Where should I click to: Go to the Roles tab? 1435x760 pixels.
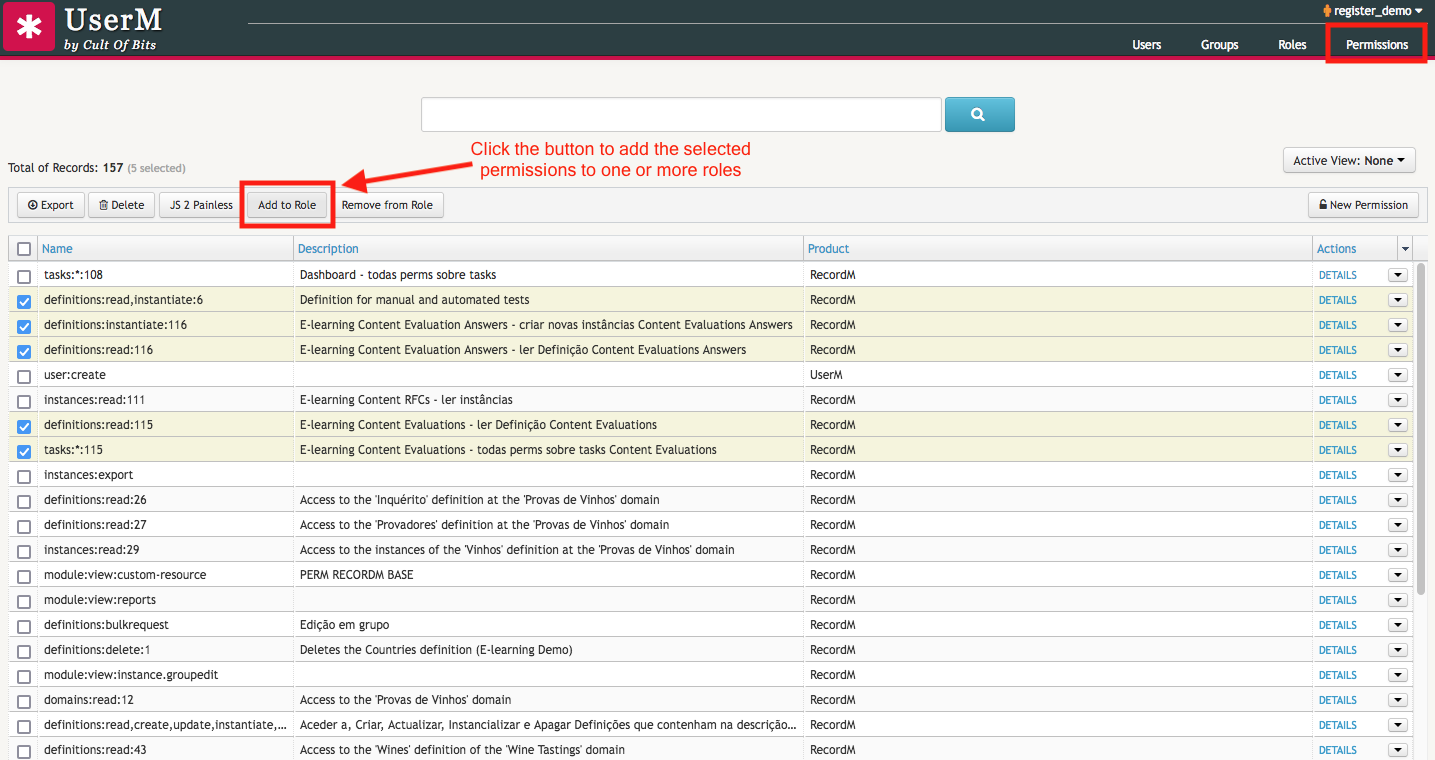coord(1292,45)
